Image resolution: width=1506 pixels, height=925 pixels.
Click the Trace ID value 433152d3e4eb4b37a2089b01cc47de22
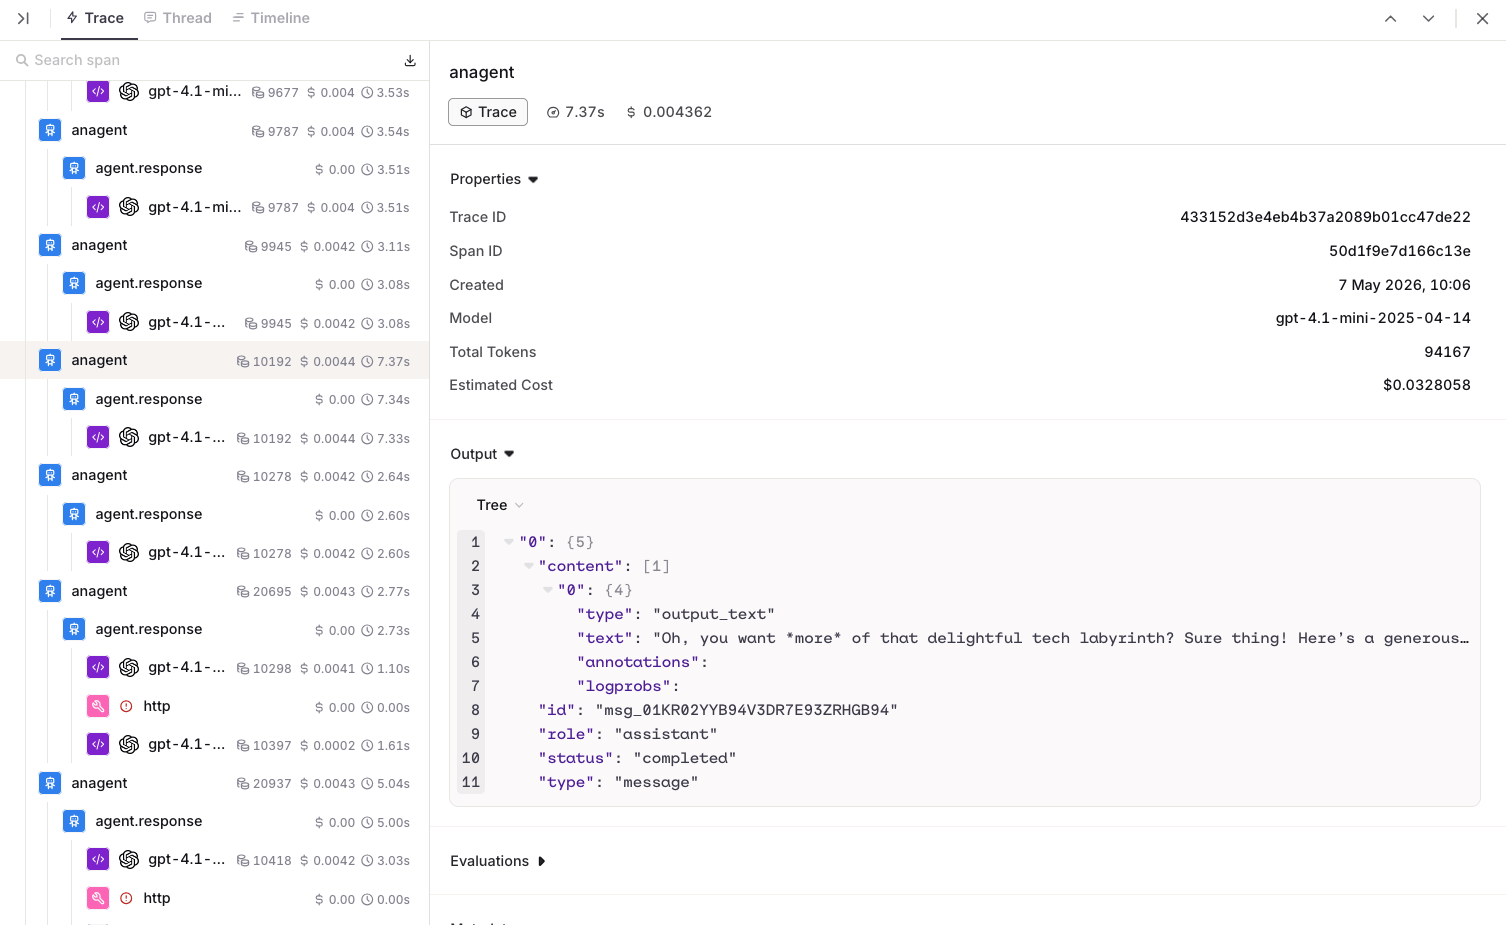[1325, 217]
